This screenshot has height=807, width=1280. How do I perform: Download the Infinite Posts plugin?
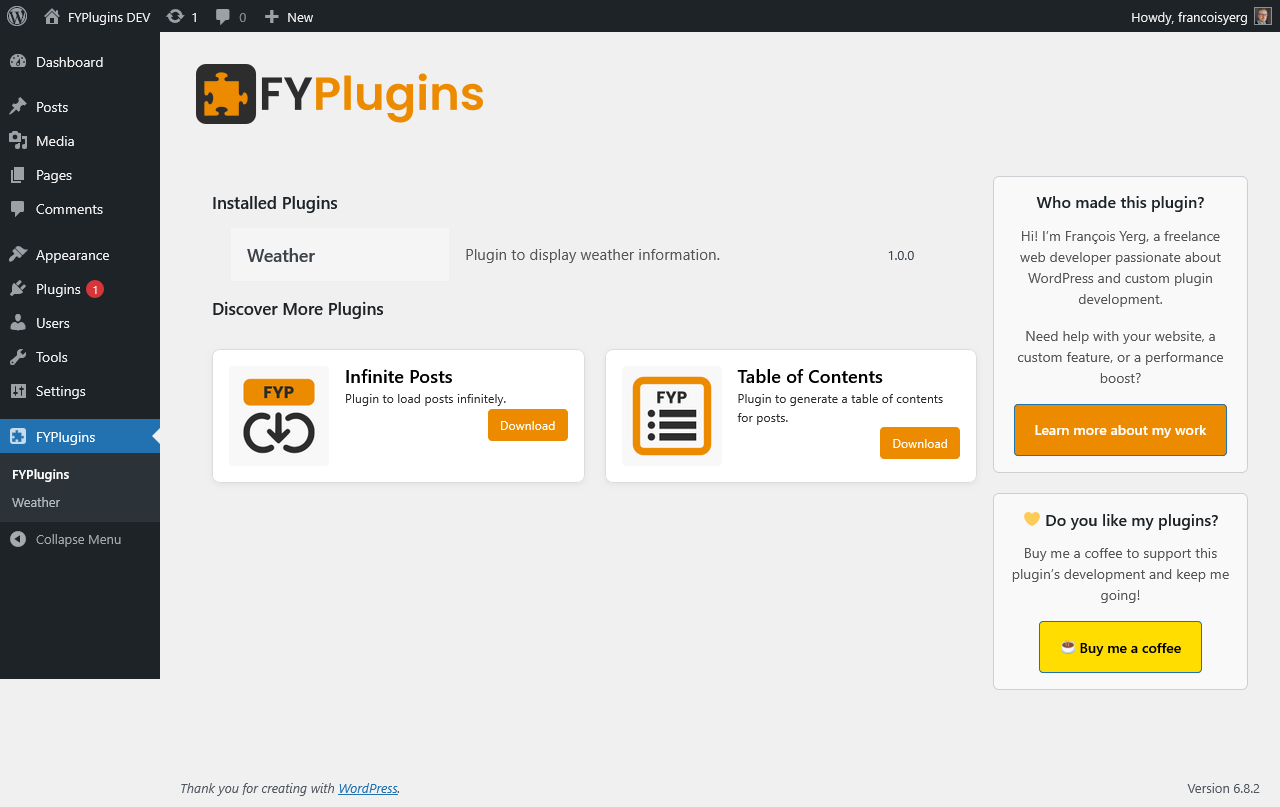527,425
